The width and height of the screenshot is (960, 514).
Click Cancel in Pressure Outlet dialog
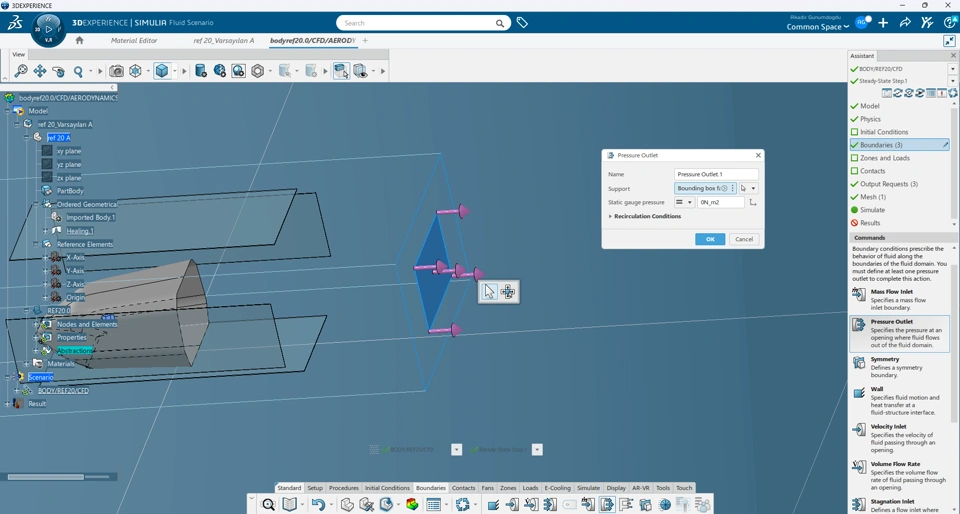pos(744,239)
